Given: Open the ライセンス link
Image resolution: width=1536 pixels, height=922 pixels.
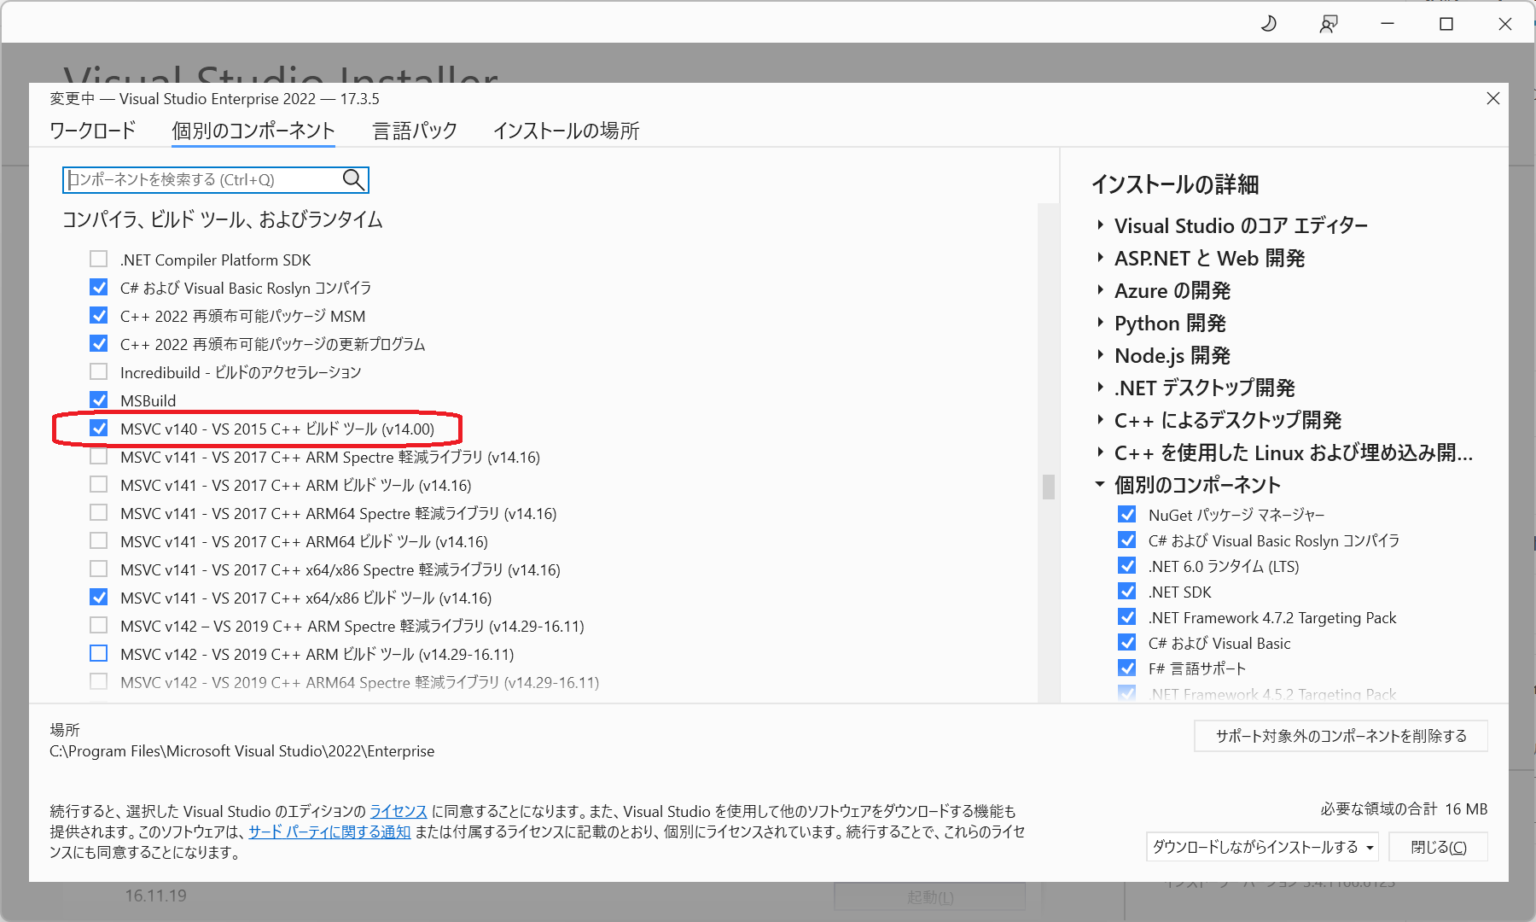Looking at the screenshot, I should 398,811.
